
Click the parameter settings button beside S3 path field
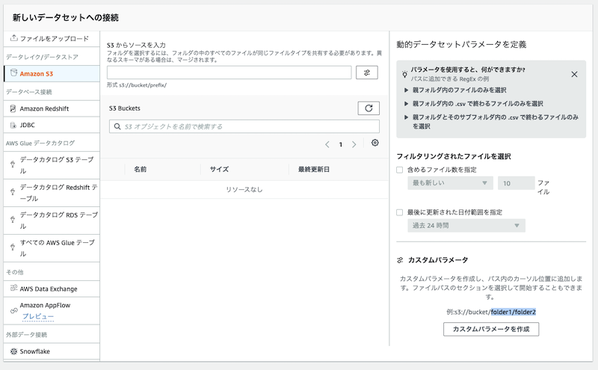[367, 72]
